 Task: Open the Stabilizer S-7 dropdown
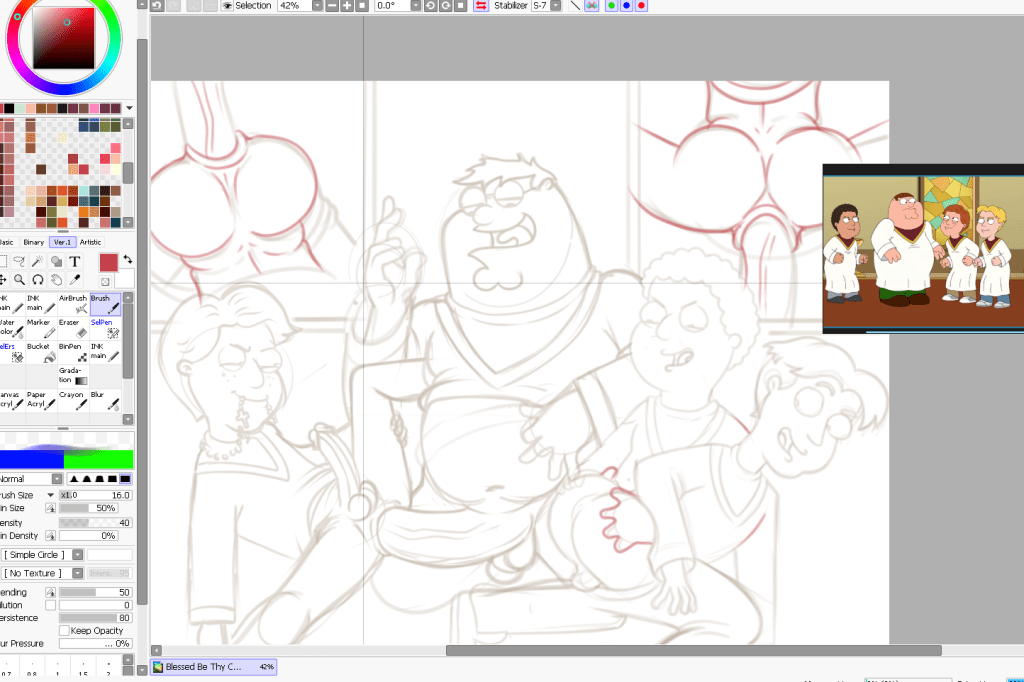coord(555,6)
